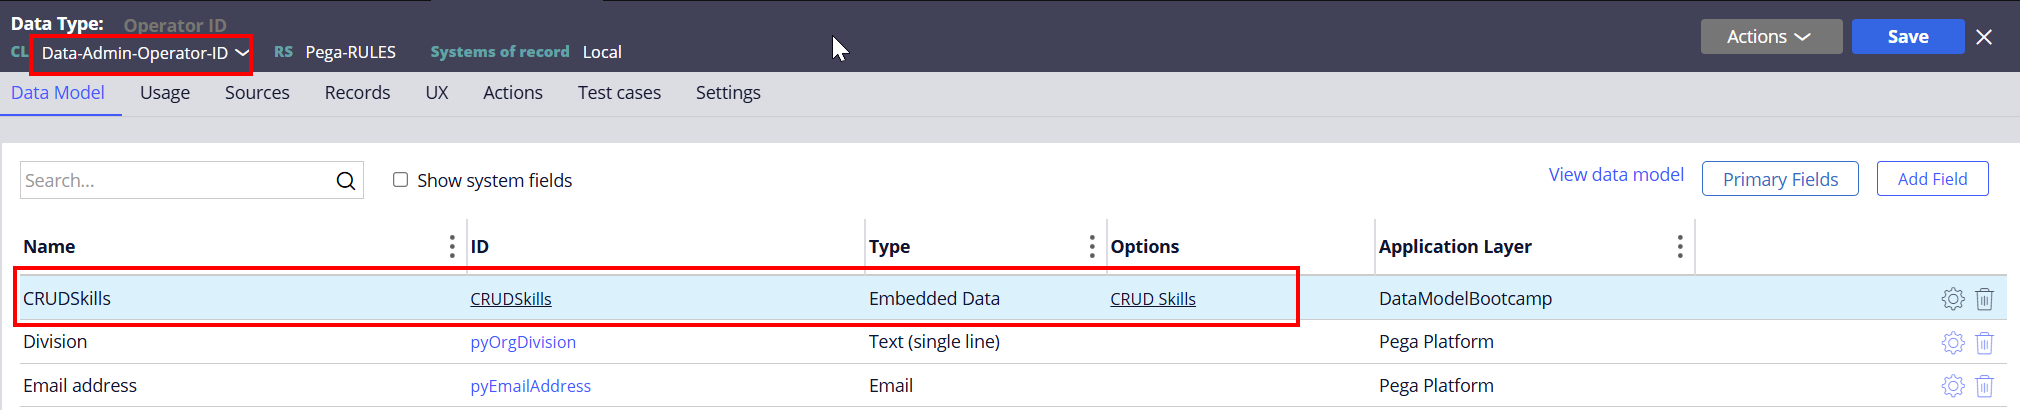Click the Add Field button
Viewport: 2020px width, 410px height.
[1932, 179]
